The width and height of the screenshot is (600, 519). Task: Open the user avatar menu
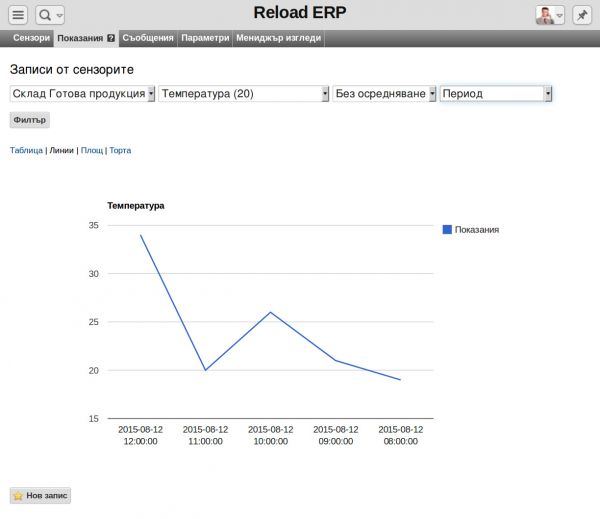tap(550, 15)
